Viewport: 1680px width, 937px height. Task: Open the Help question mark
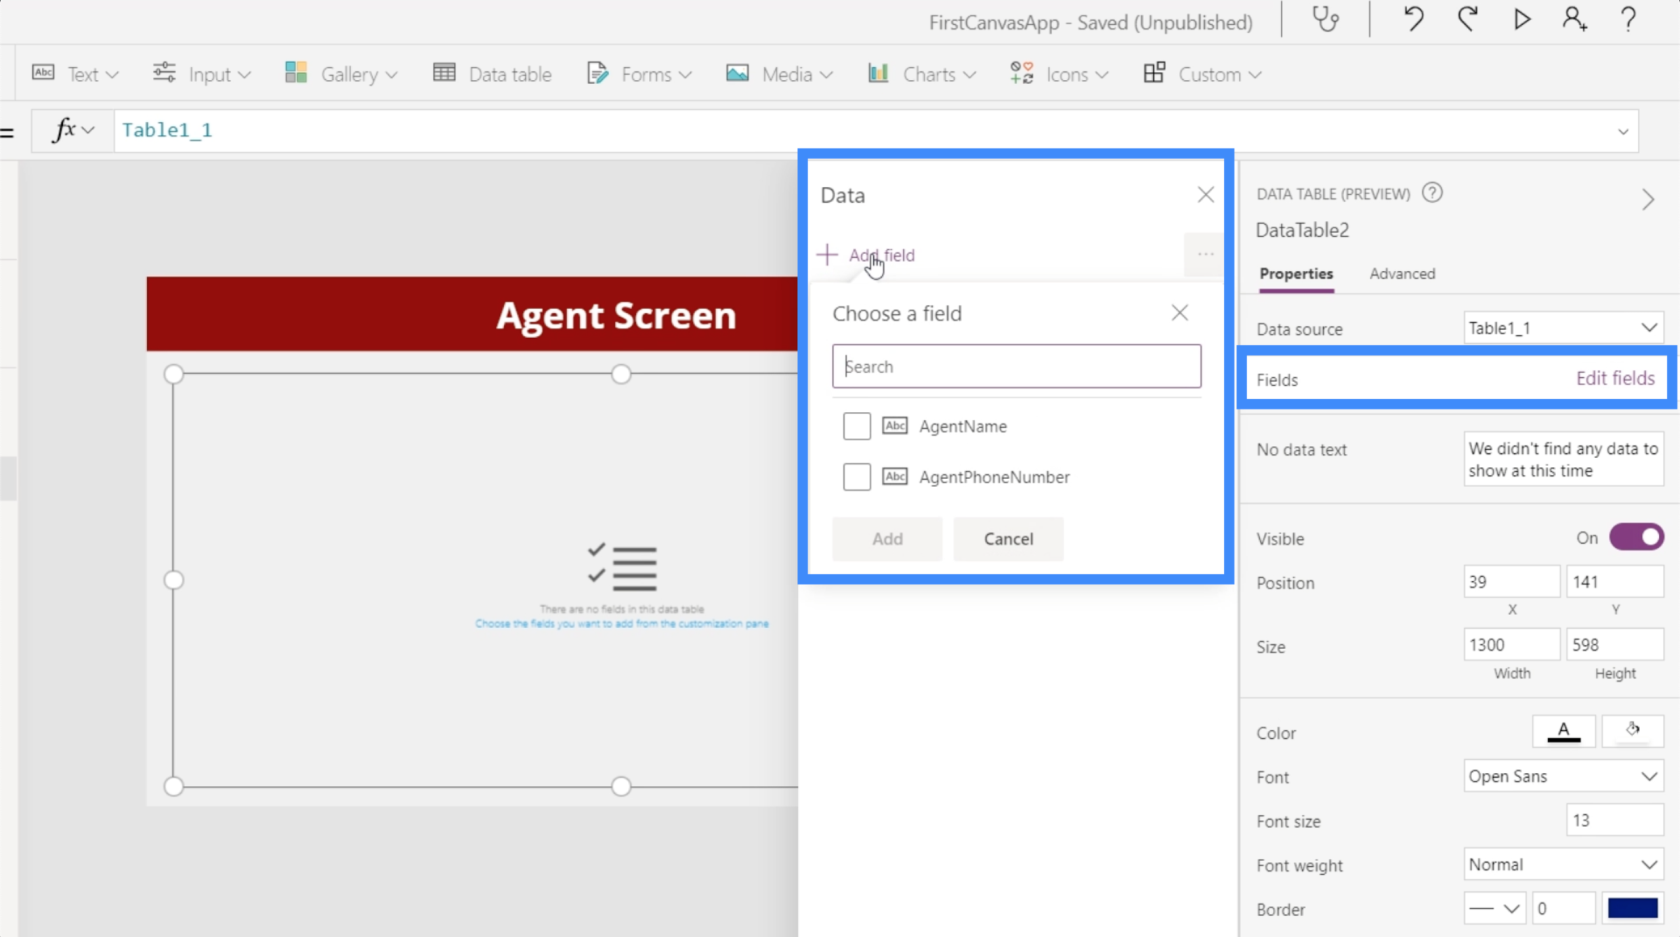[1628, 20]
